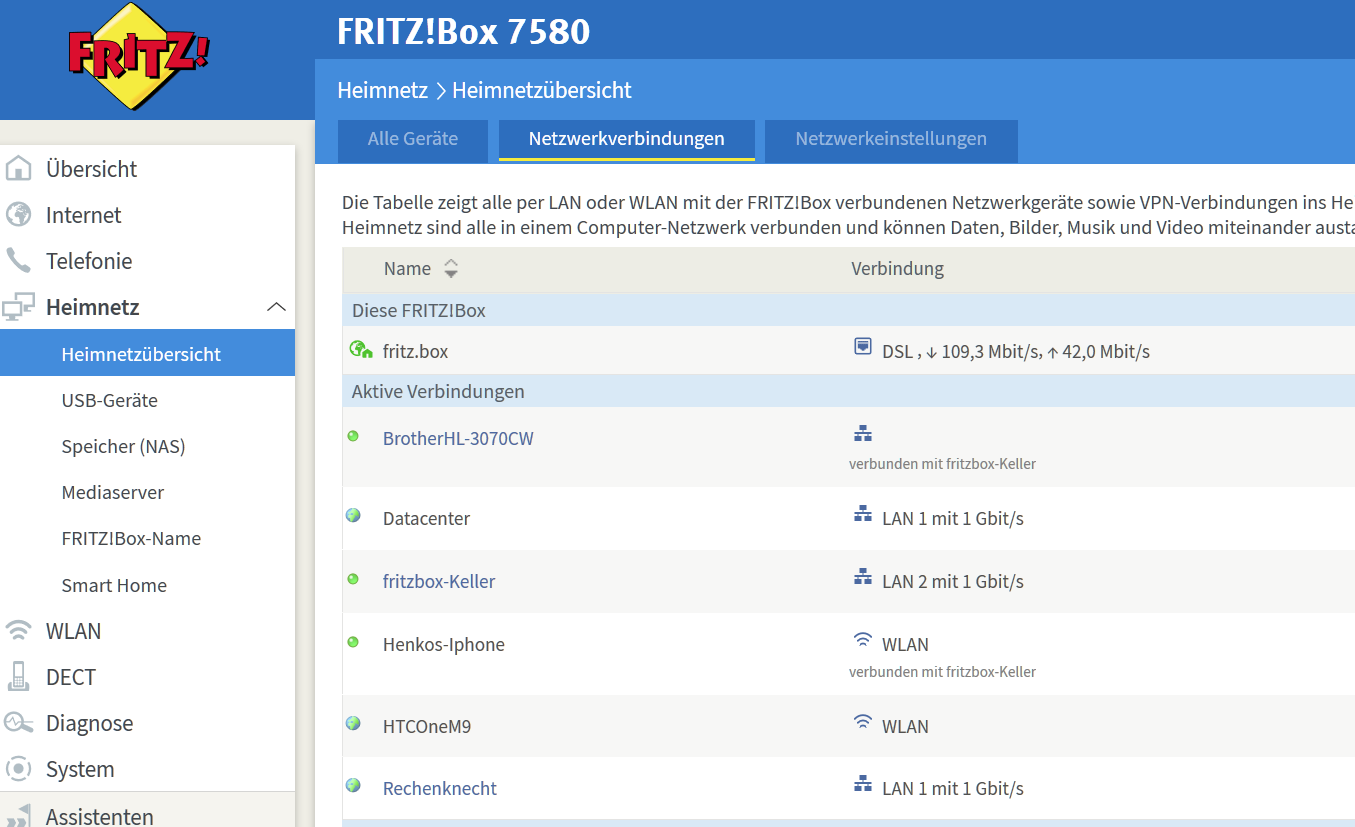Select the Netzwerkverbindungen tab
This screenshot has width=1355, height=827.
pos(627,140)
